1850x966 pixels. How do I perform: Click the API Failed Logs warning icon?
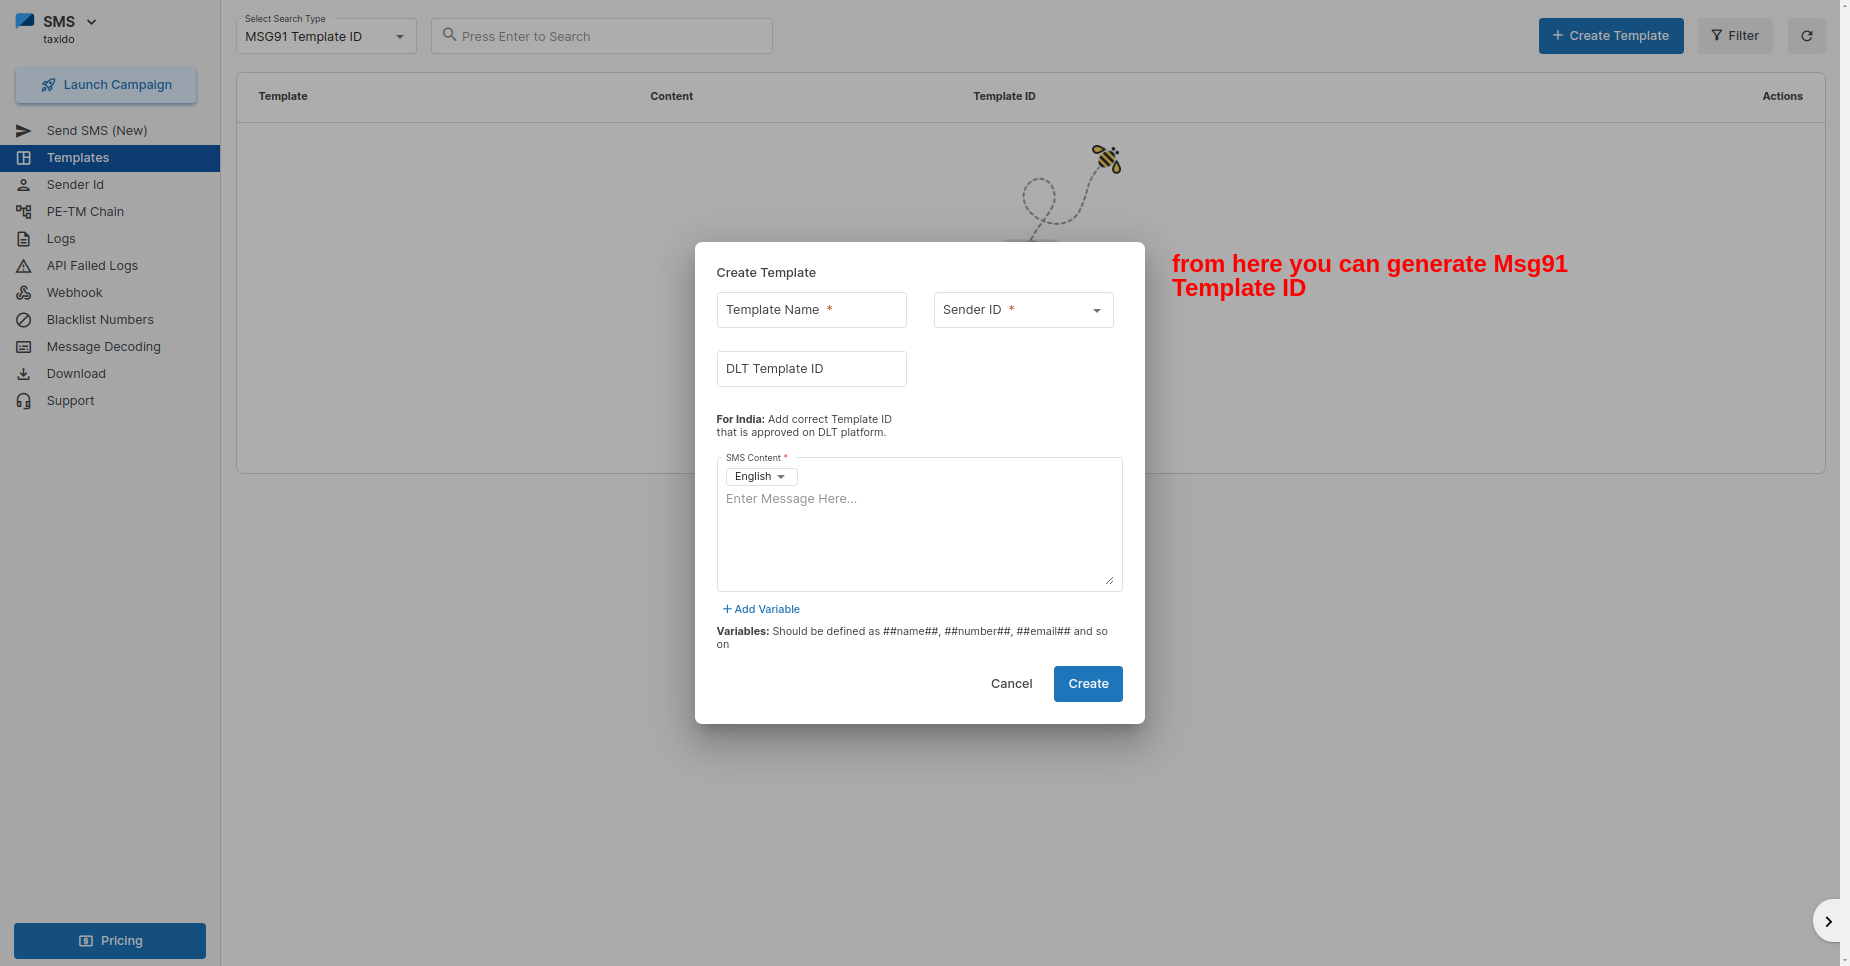pyautogui.click(x=24, y=266)
